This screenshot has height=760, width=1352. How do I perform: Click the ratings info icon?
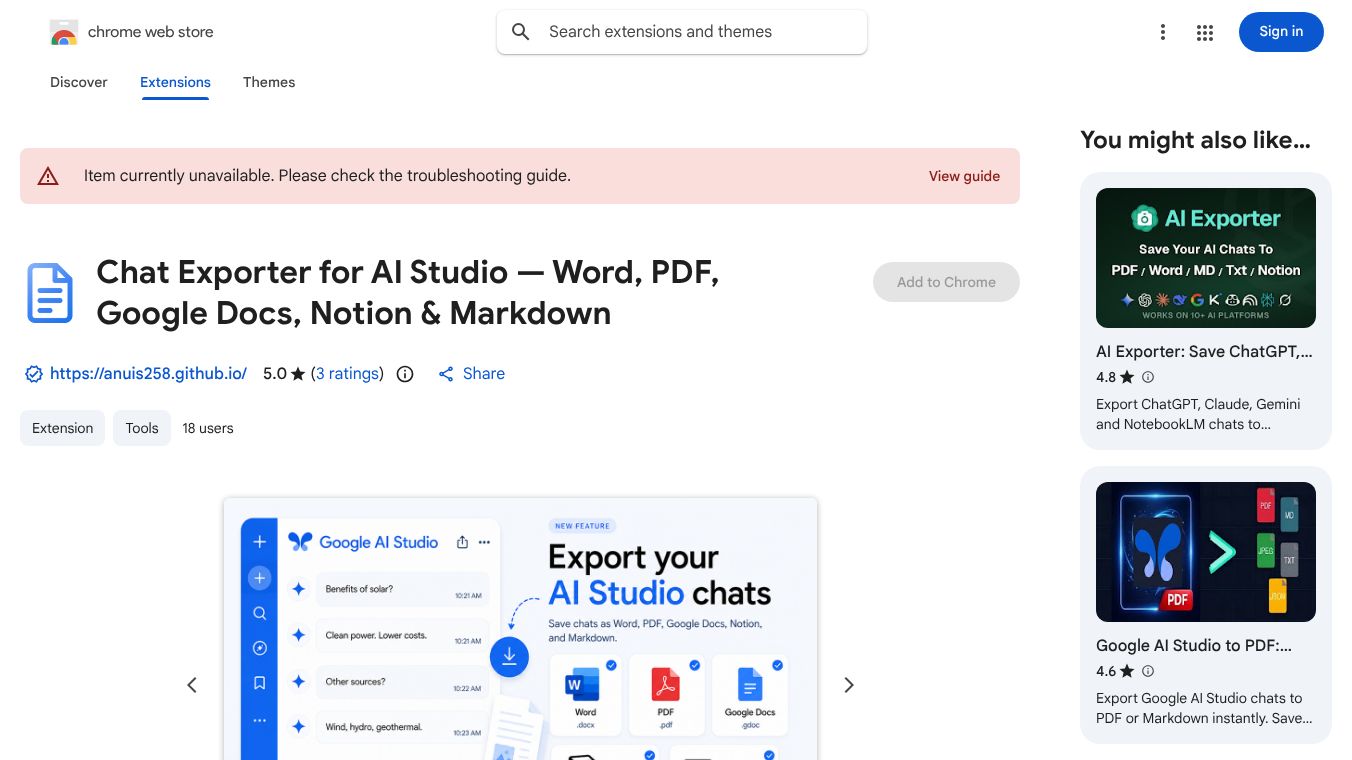[405, 374]
